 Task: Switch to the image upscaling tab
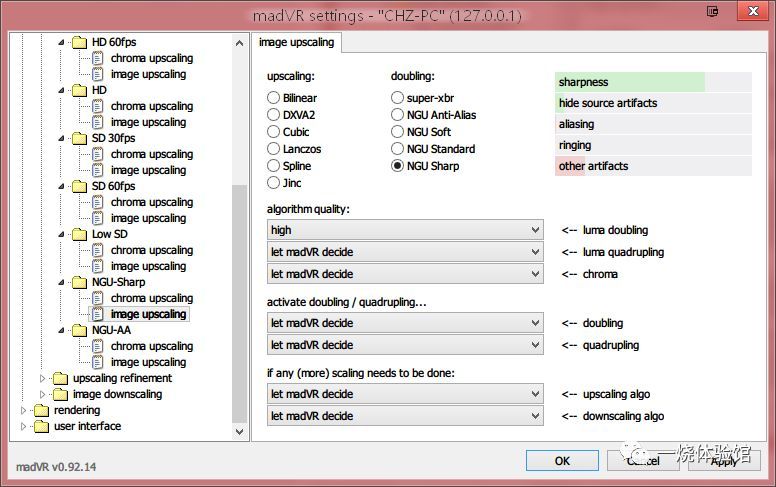click(296, 43)
